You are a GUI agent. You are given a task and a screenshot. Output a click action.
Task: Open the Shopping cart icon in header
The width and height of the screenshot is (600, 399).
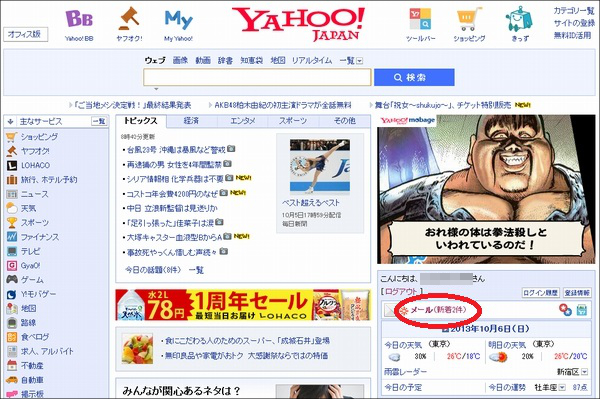(x=469, y=20)
